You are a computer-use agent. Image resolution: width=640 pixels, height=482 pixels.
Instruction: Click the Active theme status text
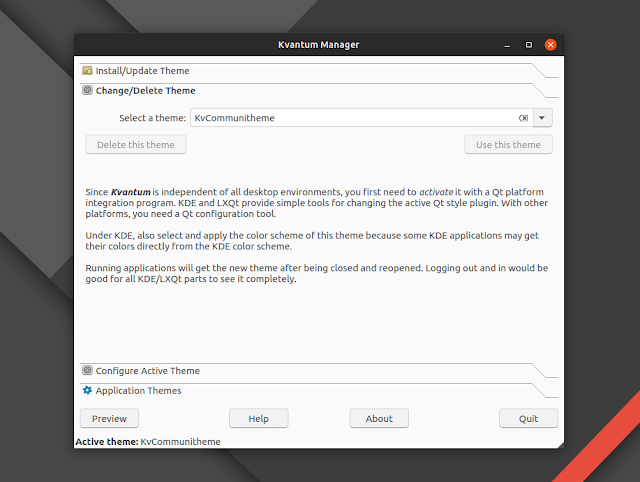(x=148, y=441)
